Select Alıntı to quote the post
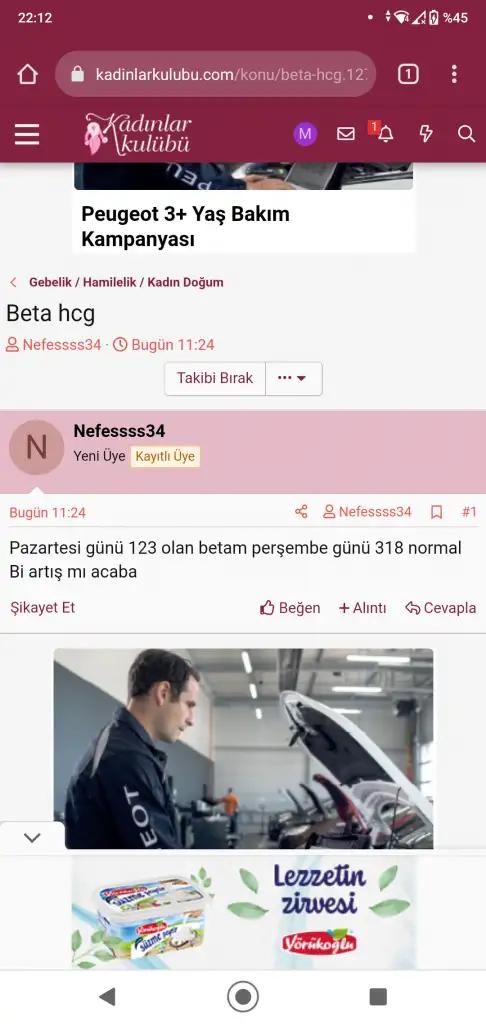This screenshot has height=1024, width=486. coord(363,608)
